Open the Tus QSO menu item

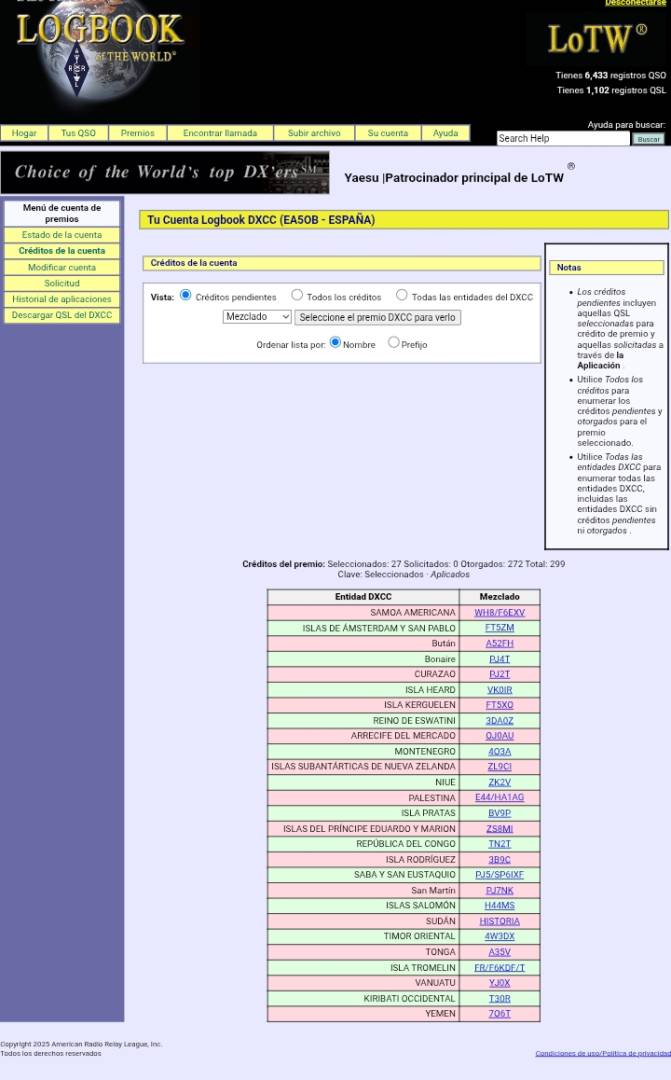coord(79,133)
